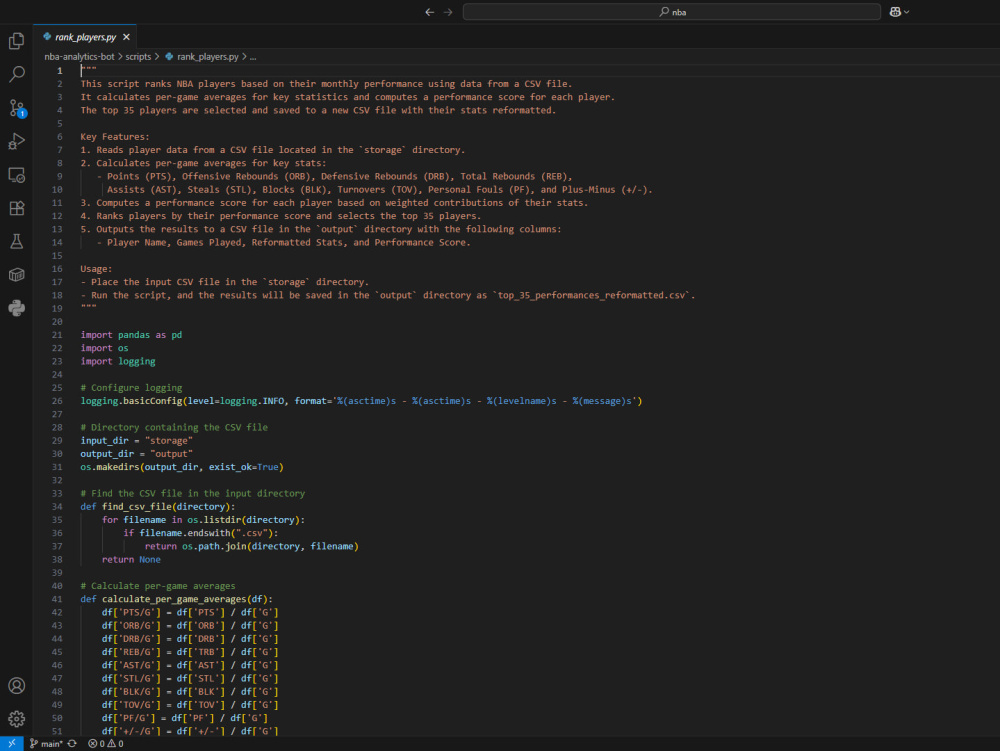Click the remote window status icon
Screen dimensions: 1000x751
pyautogui.click(x=11, y=743)
